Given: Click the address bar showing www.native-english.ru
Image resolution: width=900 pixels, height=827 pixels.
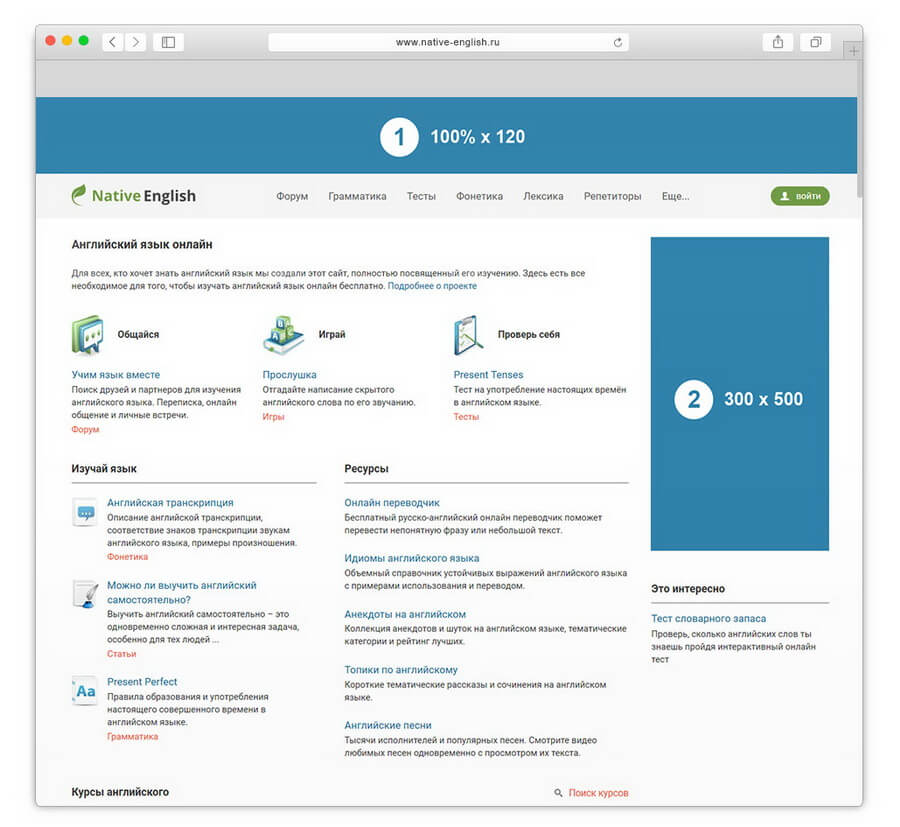Looking at the screenshot, I should [x=447, y=42].
